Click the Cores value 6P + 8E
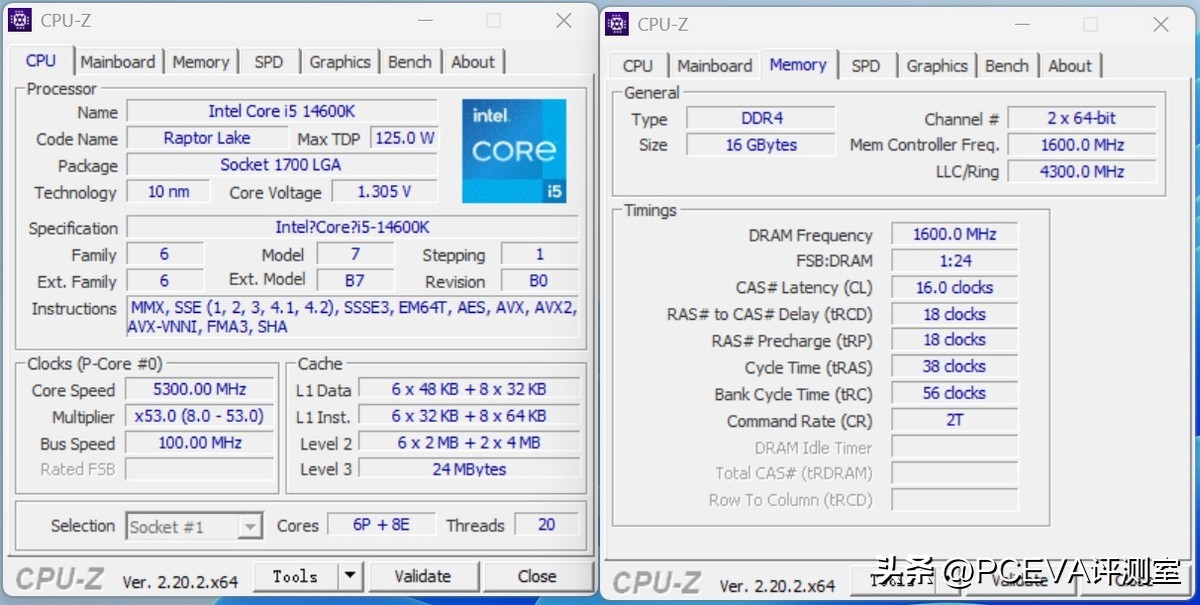 tap(381, 524)
